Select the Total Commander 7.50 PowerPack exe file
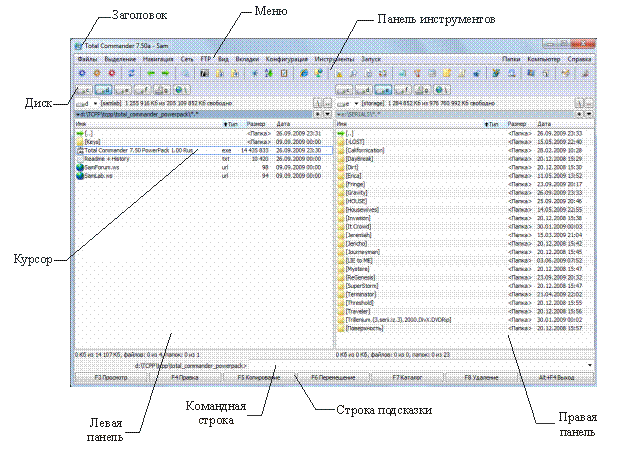 click(x=204, y=150)
